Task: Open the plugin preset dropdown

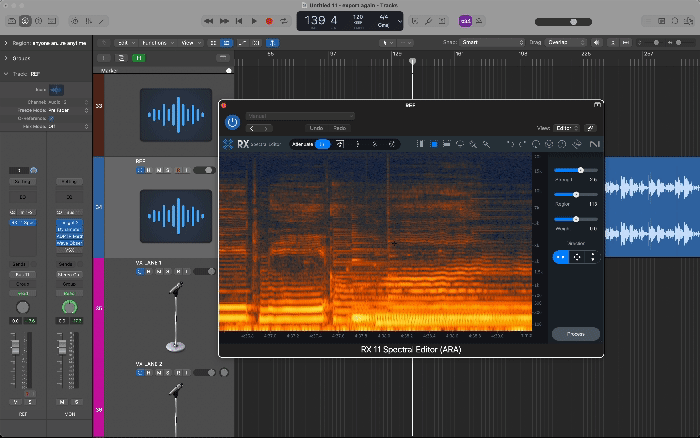Action: (300, 116)
